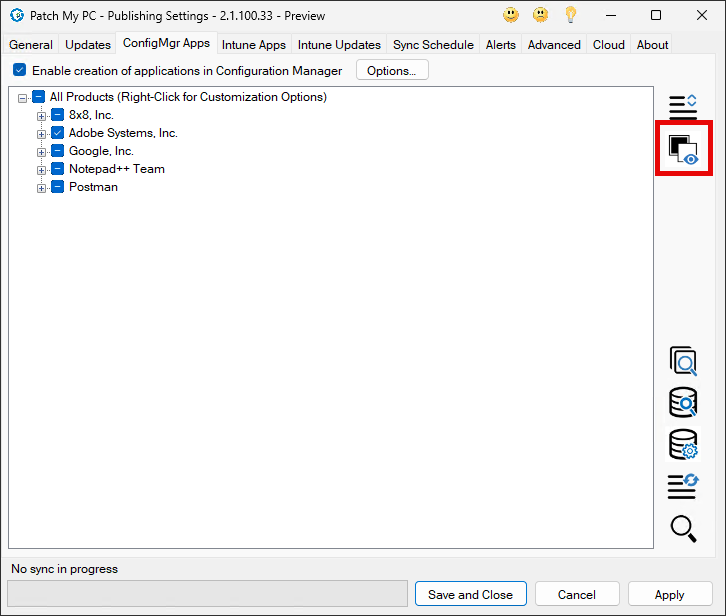Select the Notepad++ Team tree item
726x616 pixels.
tap(116, 169)
